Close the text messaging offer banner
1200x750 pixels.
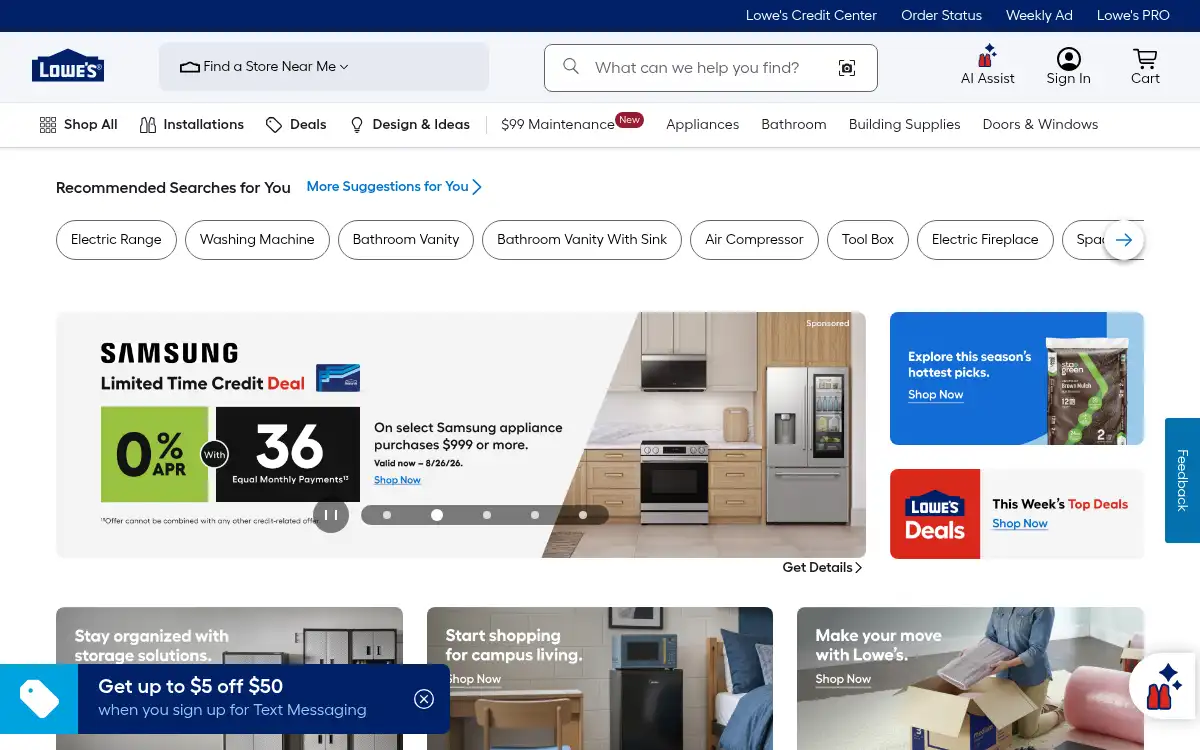[x=424, y=699]
